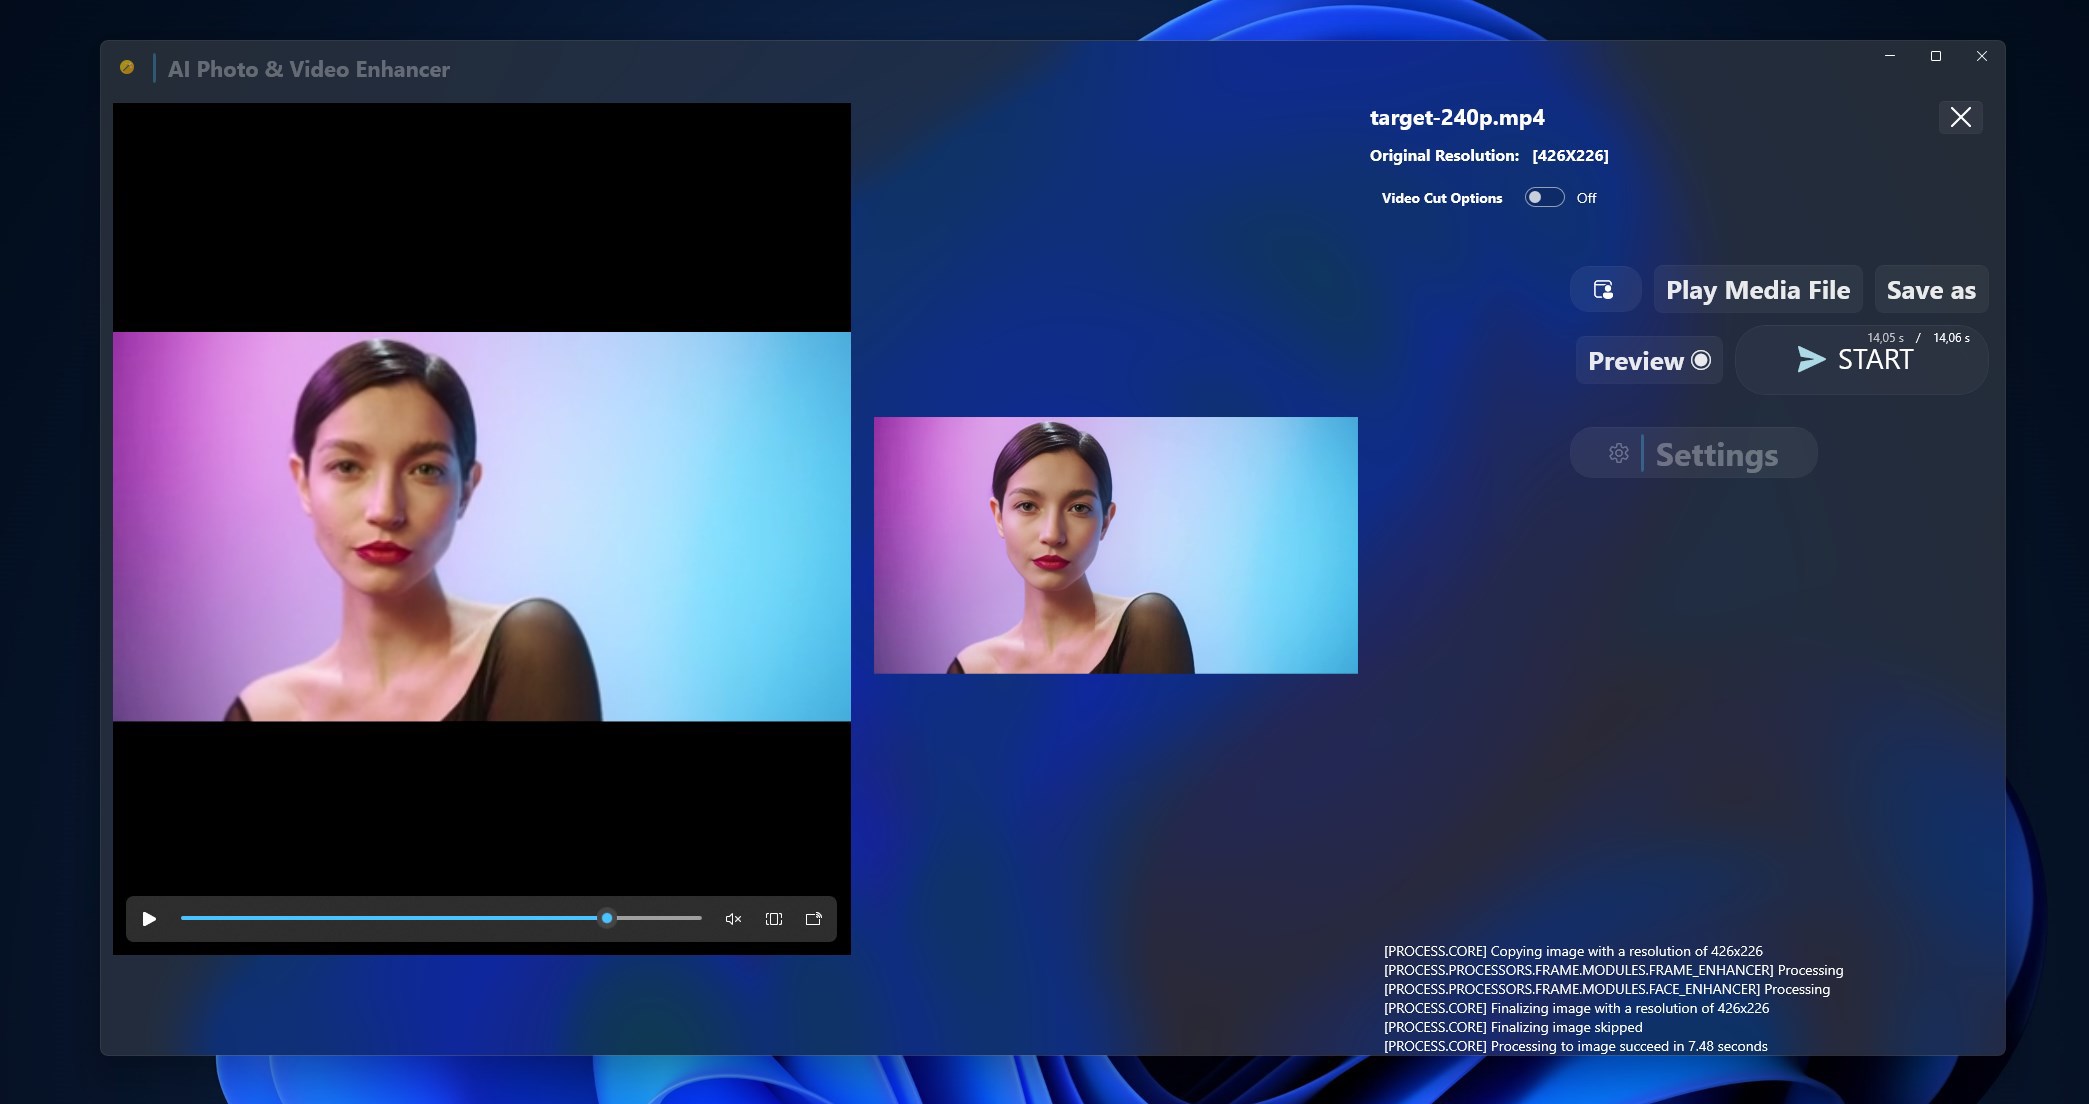Screen dimensions: 2089x1104
Task: Mute the video with the speaker icon
Action: (733, 918)
